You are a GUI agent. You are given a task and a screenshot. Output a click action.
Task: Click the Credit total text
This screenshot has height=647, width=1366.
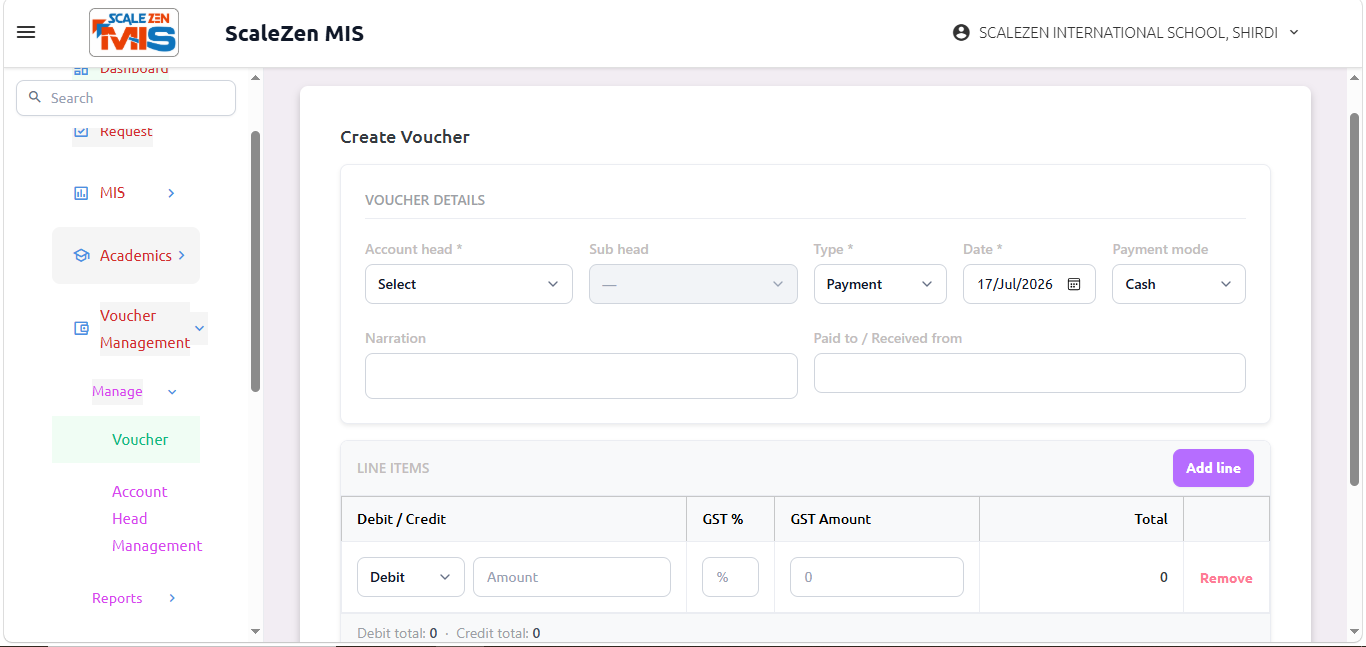[x=498, y=633]
